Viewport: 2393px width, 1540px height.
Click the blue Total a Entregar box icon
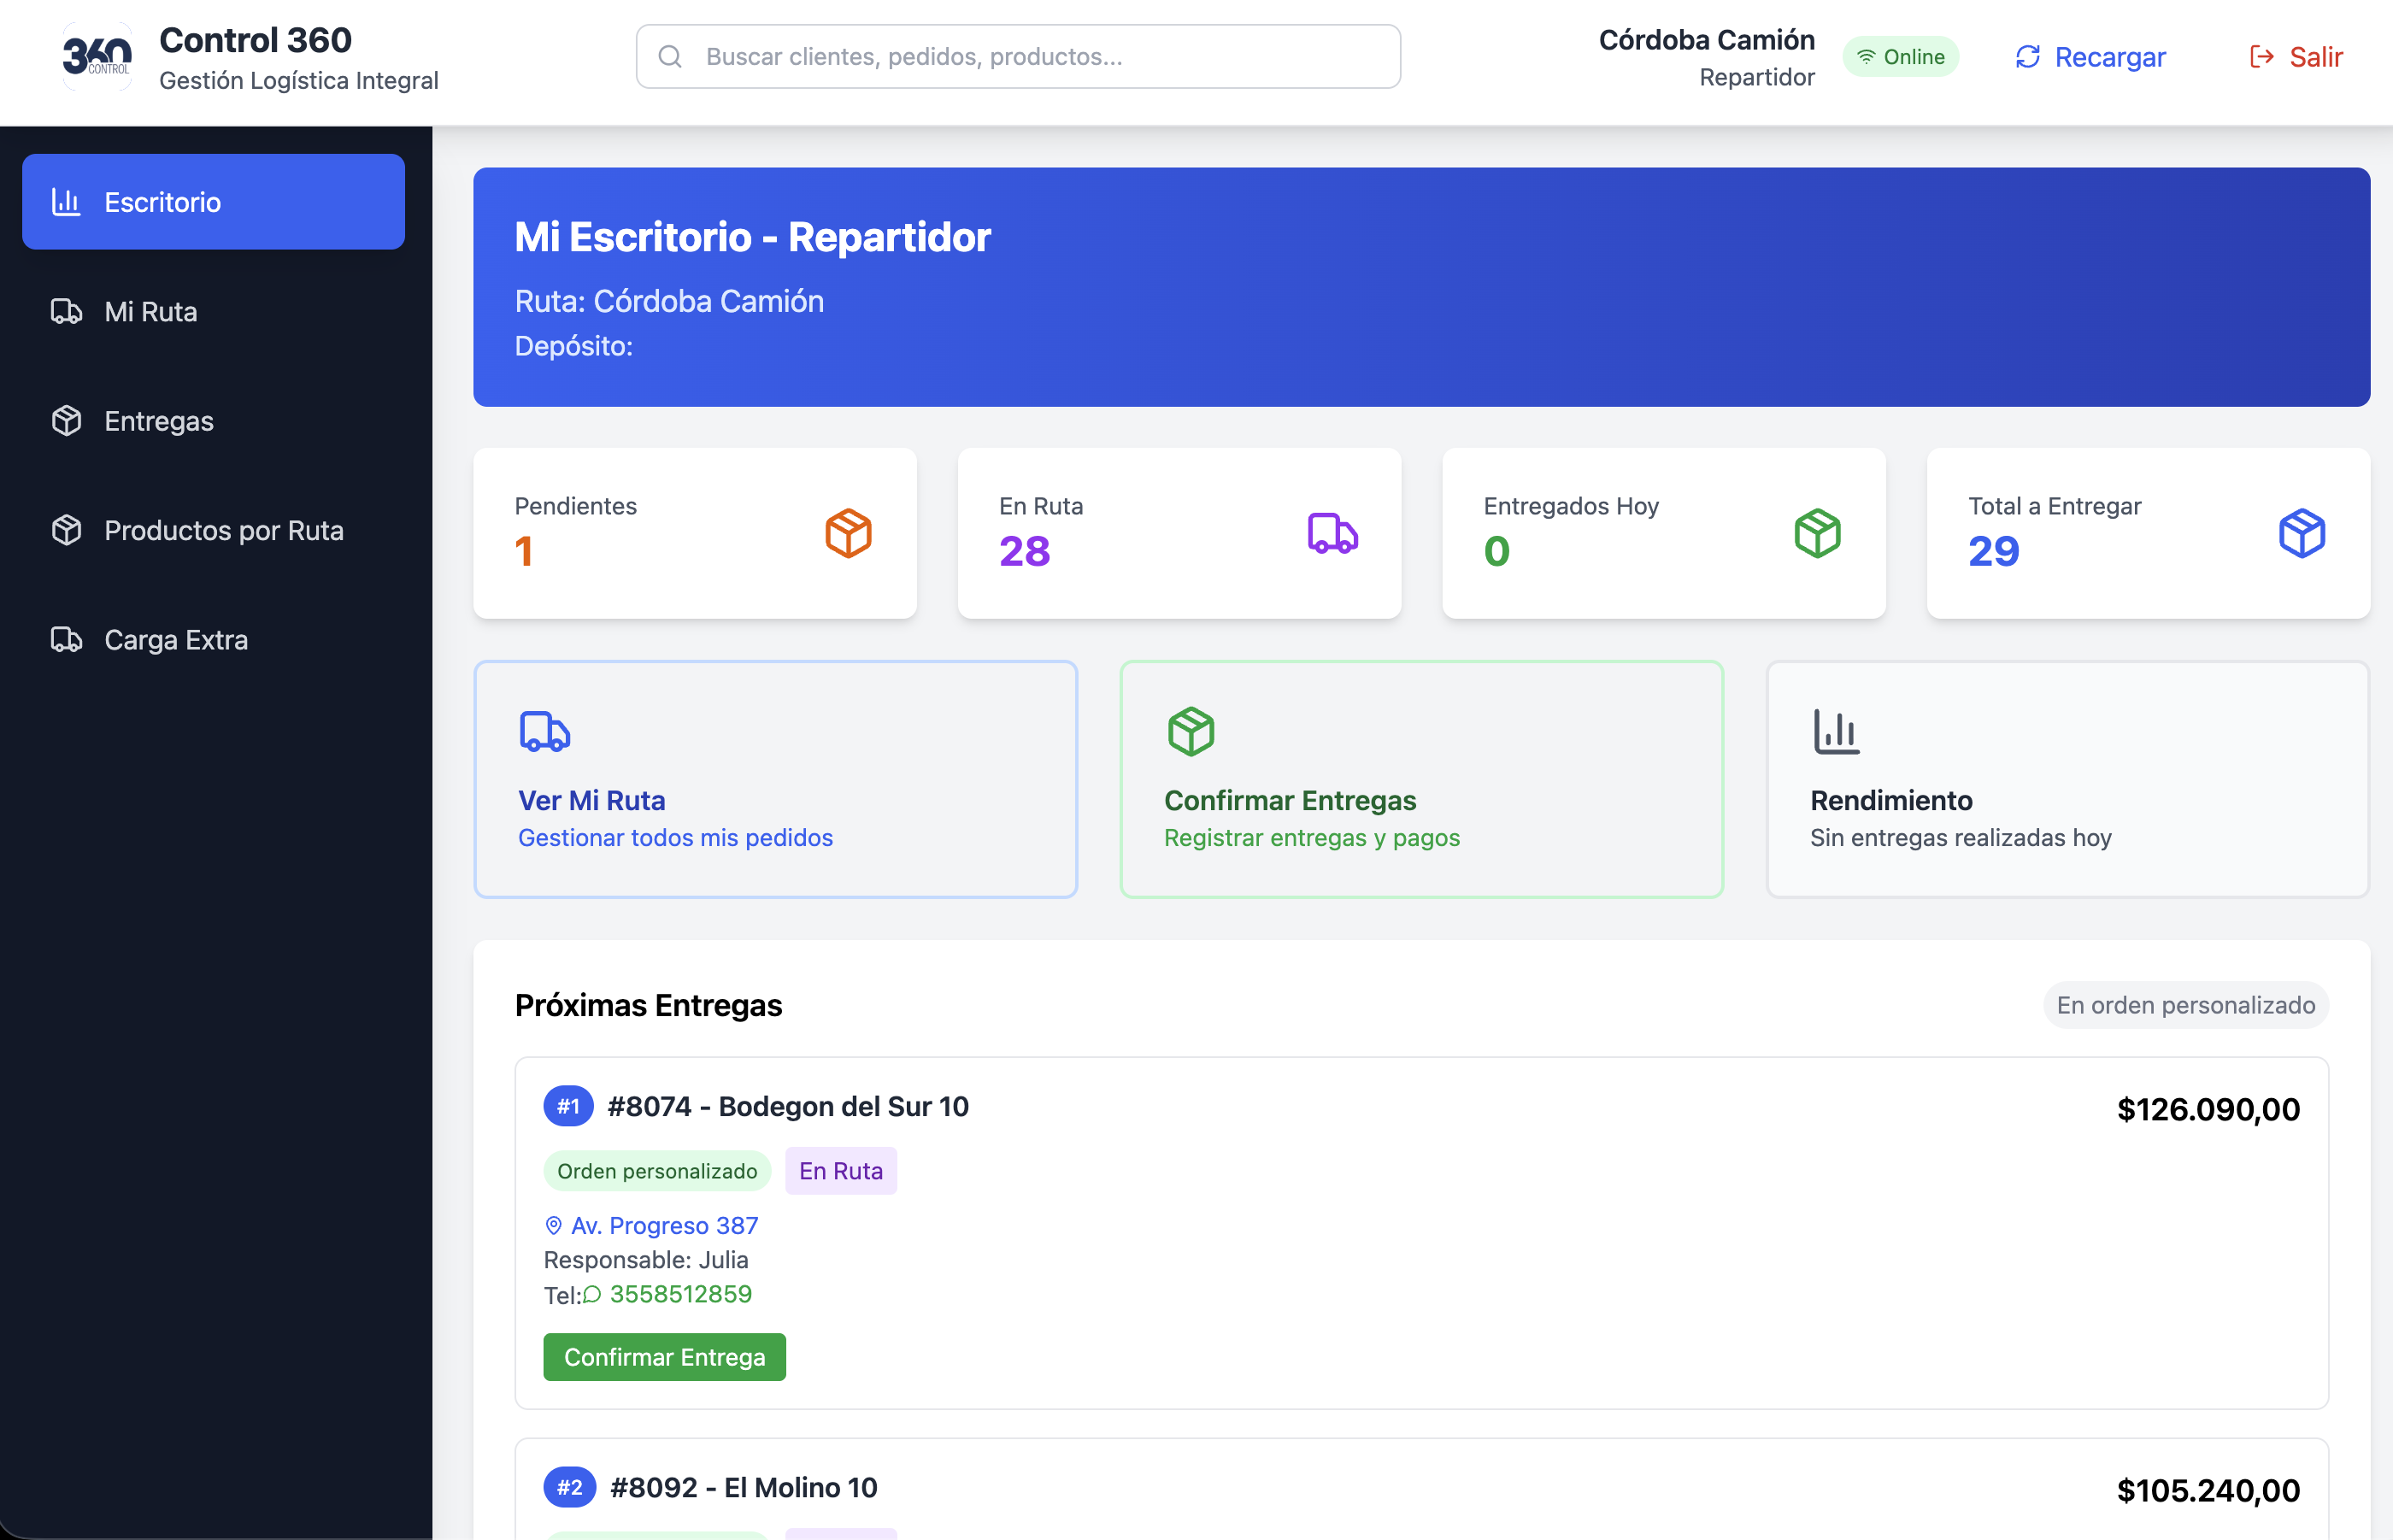(2301, 533)
